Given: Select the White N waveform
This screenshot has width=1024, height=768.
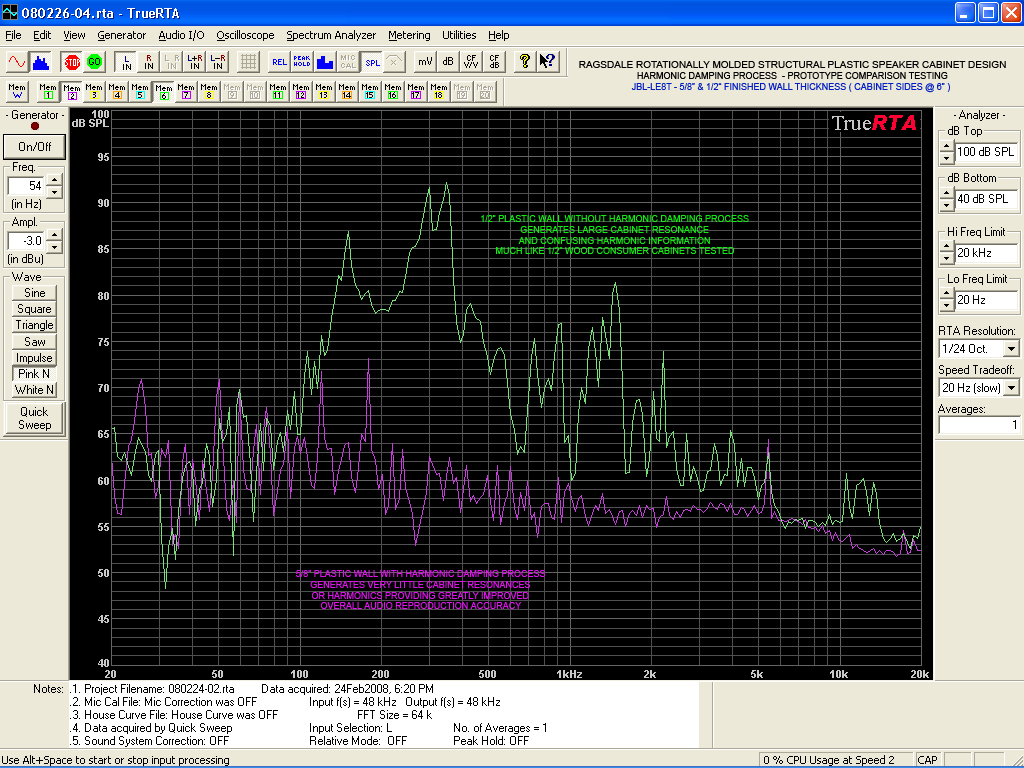Looking at the screenshot, I should [x=34, y=390].
